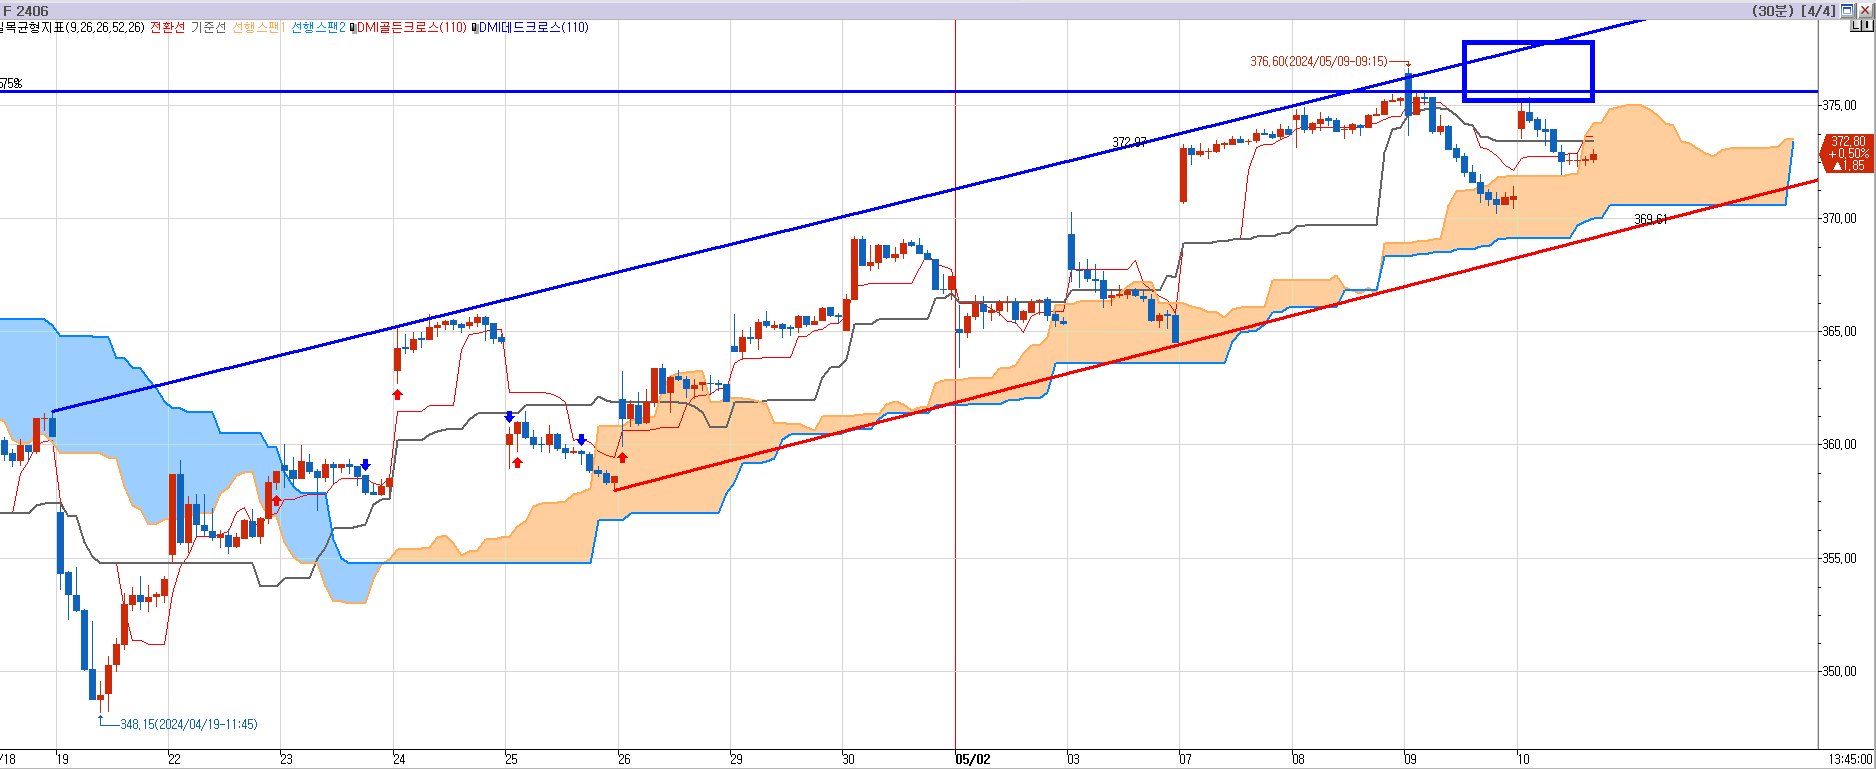Screen dimensions: 1876x769
Task: Click the marker icon before DMI데드크로스
Action: coord(475,28)
